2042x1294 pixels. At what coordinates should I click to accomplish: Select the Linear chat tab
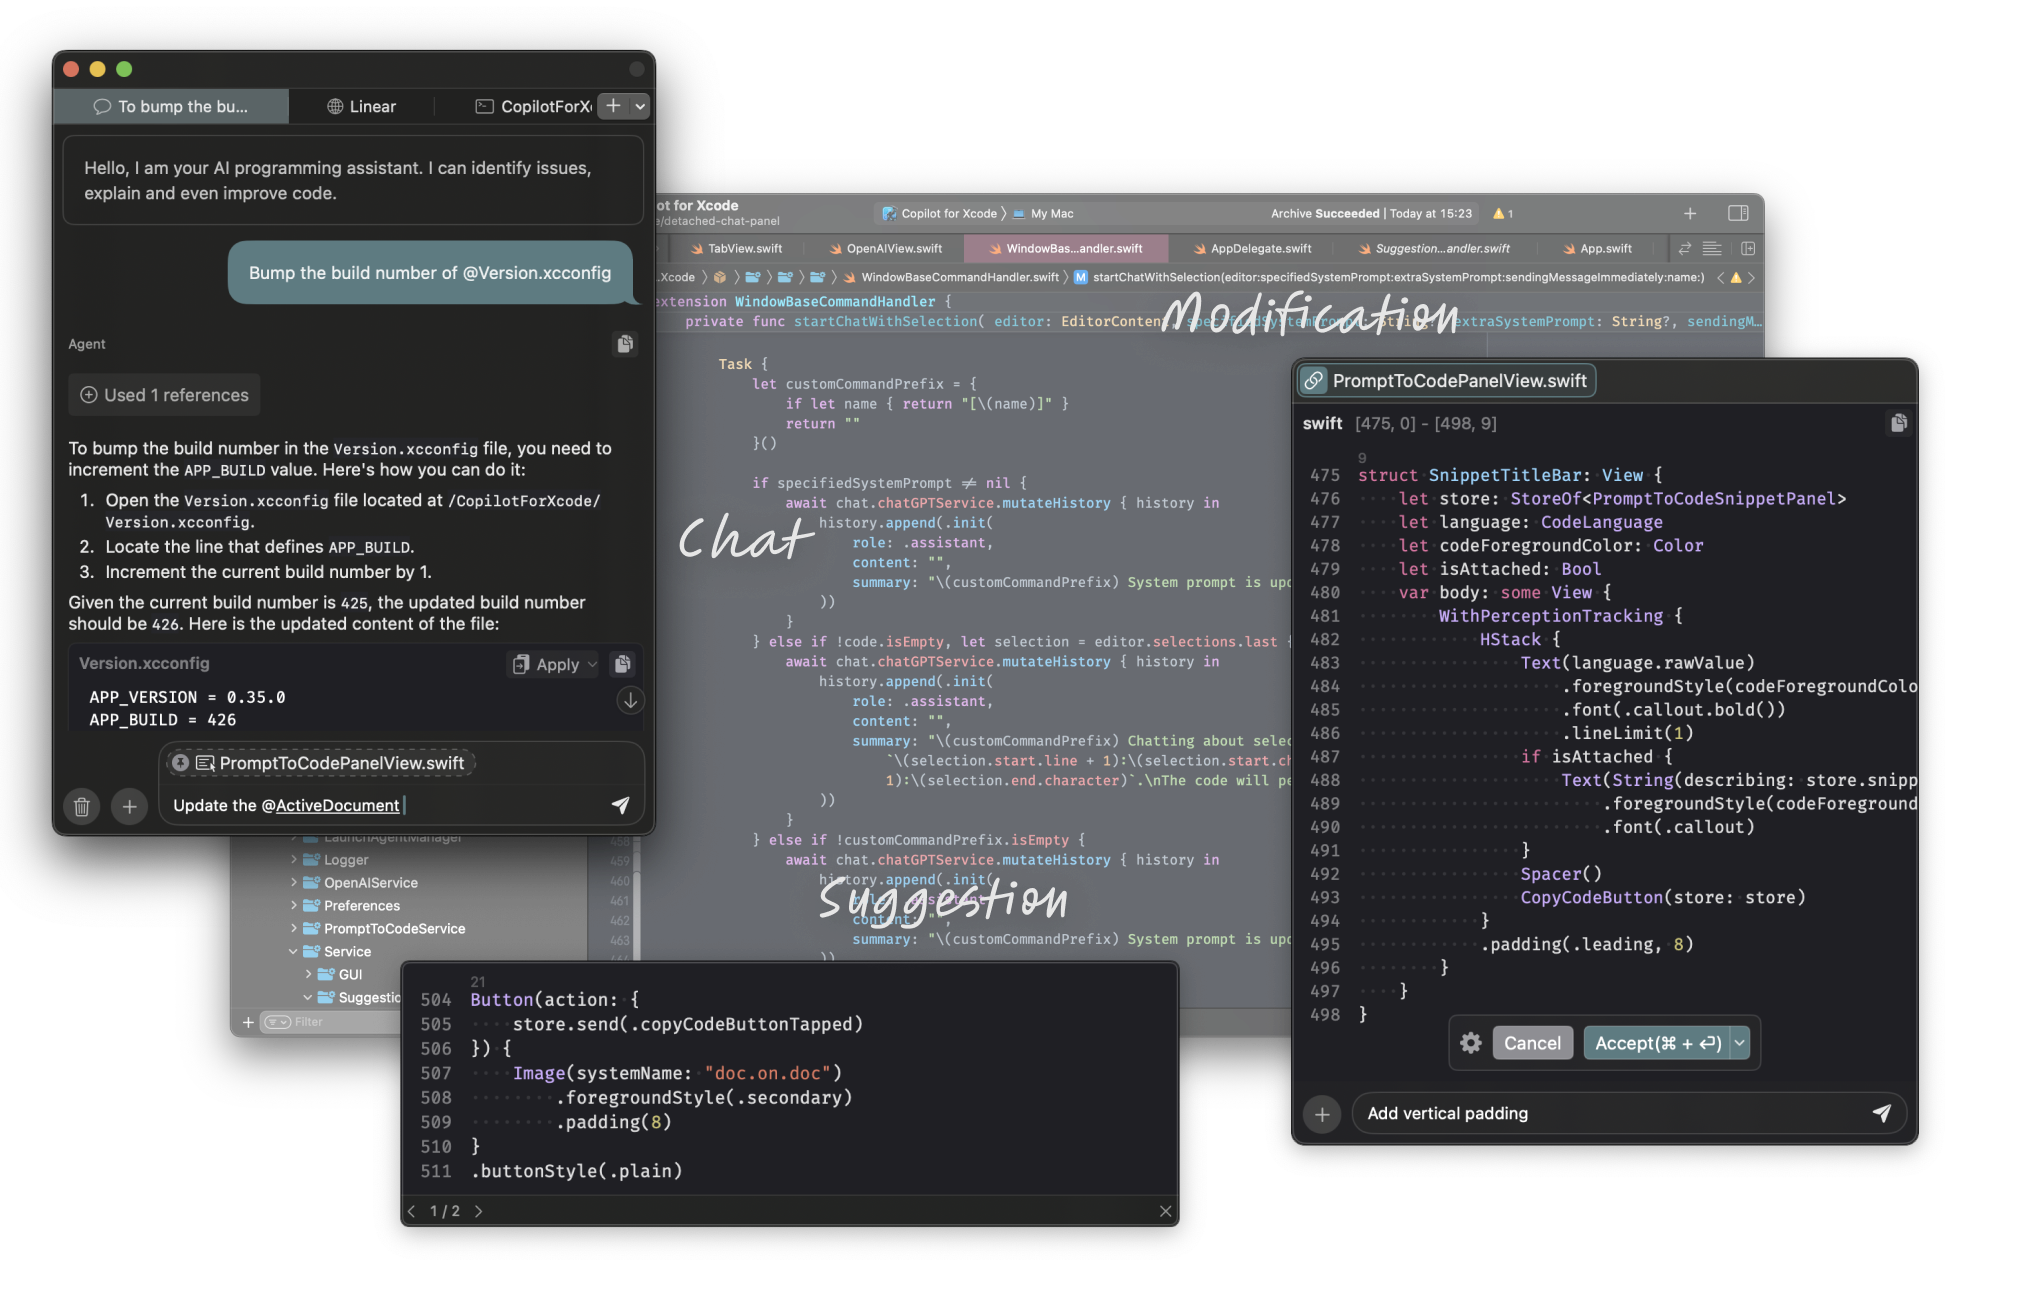362,106
